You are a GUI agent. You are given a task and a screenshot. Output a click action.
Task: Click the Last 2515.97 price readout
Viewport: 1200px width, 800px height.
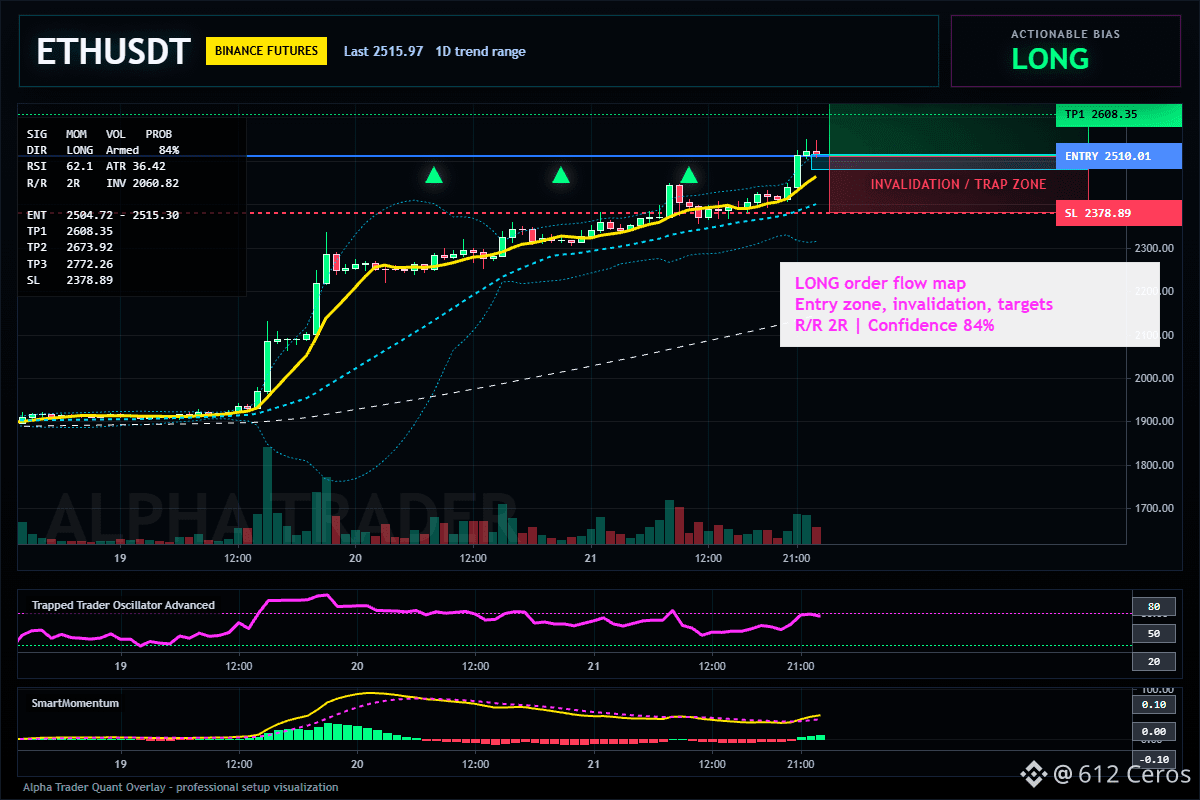(x=383, y=51)
